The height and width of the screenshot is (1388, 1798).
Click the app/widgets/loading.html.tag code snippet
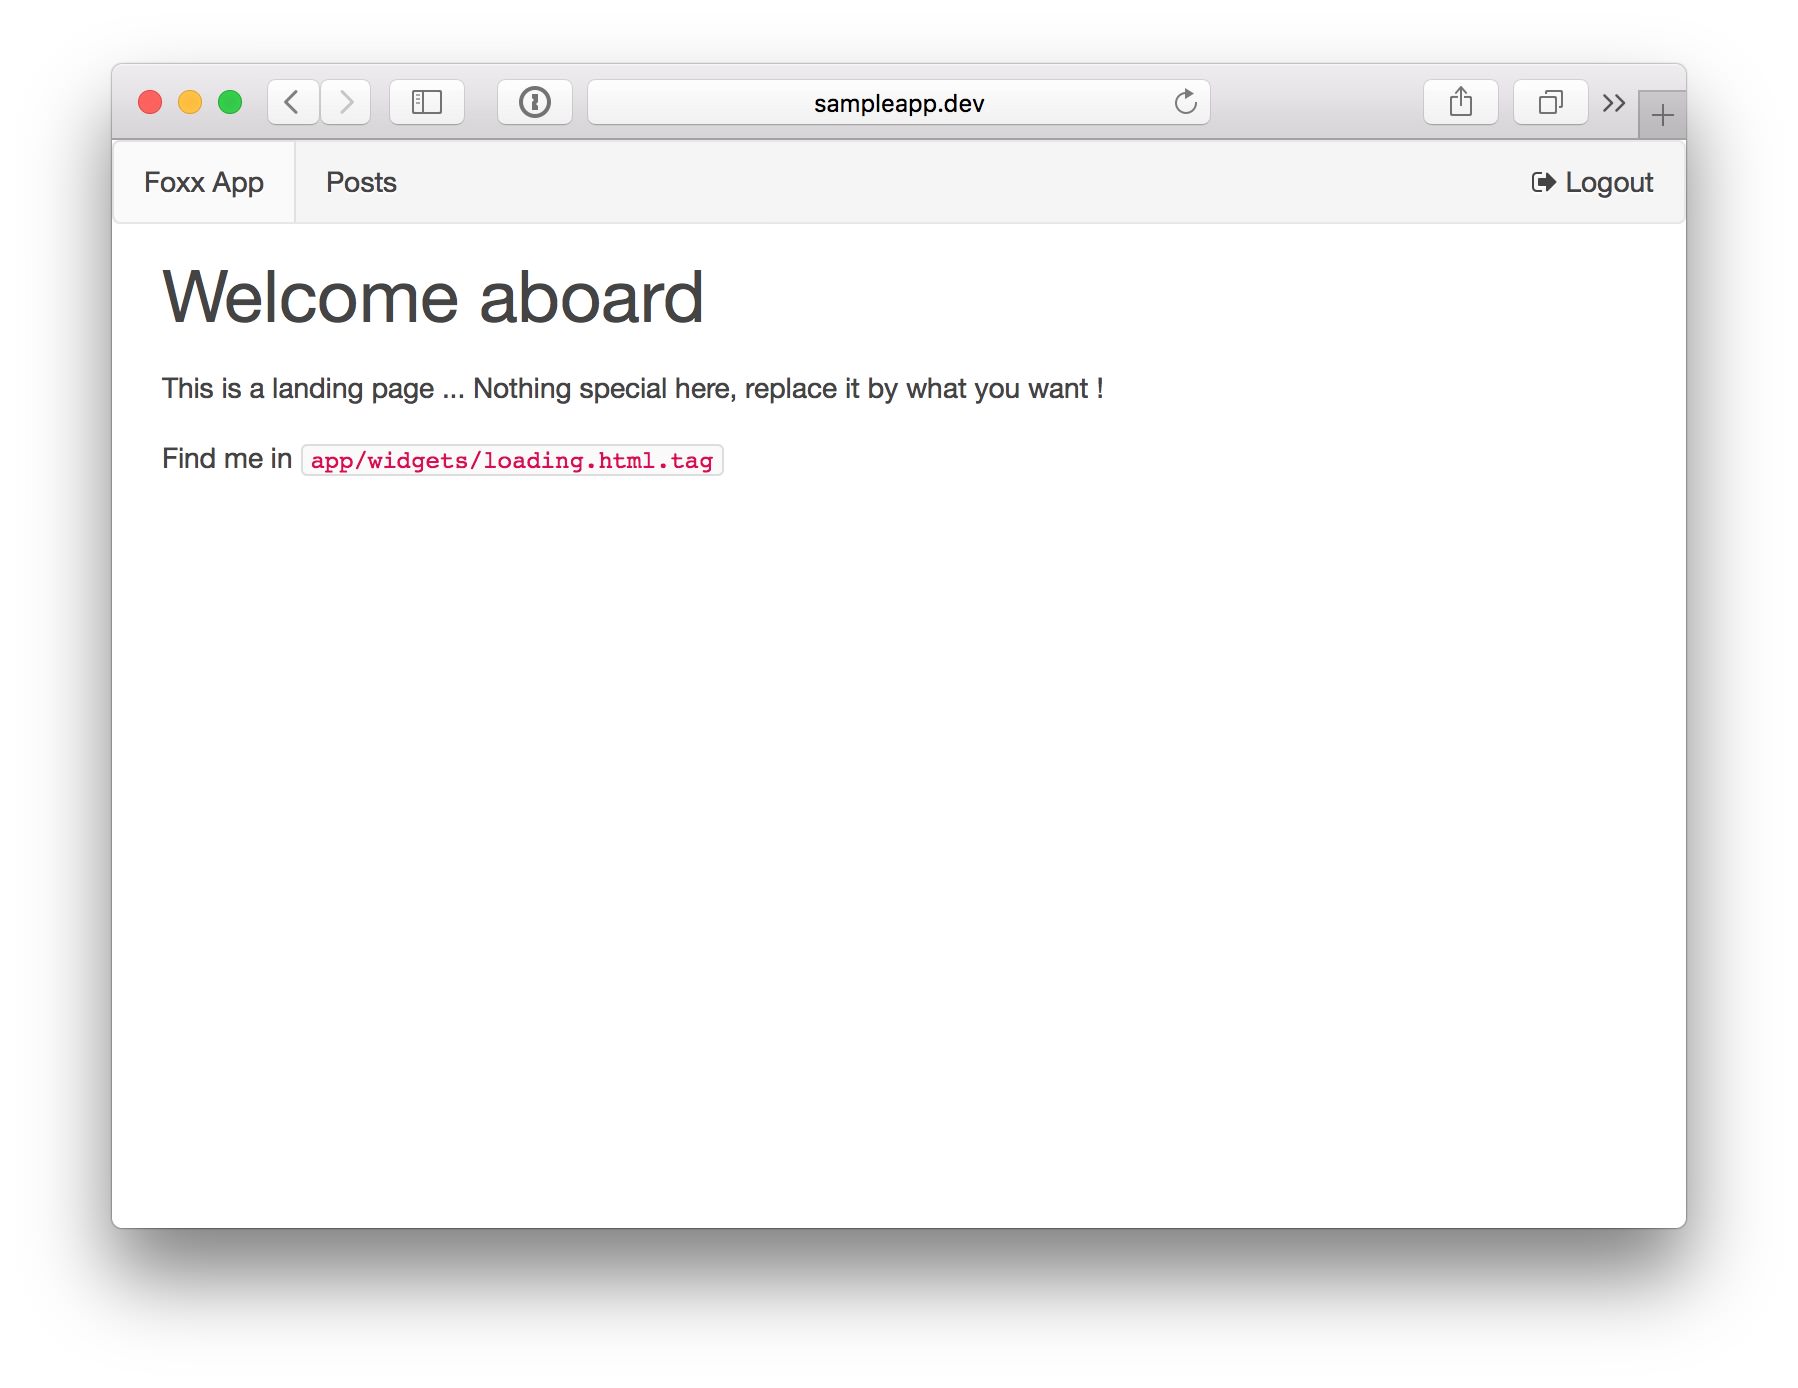511,460
